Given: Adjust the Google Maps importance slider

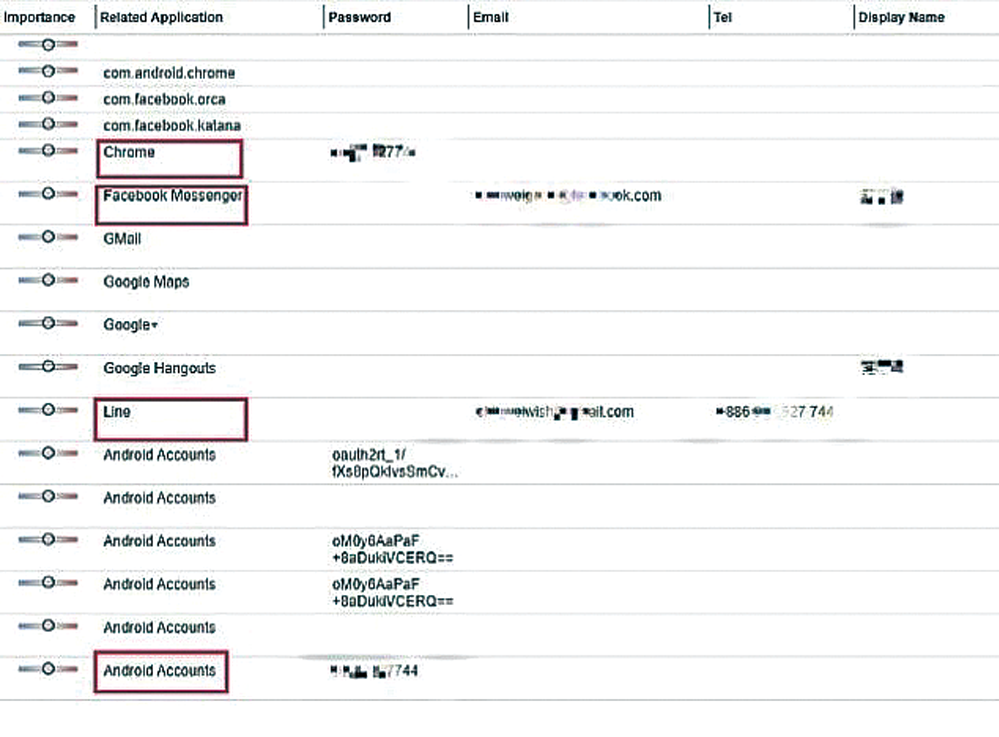Looking at the screenshot, I should click(x=48, y=280).
